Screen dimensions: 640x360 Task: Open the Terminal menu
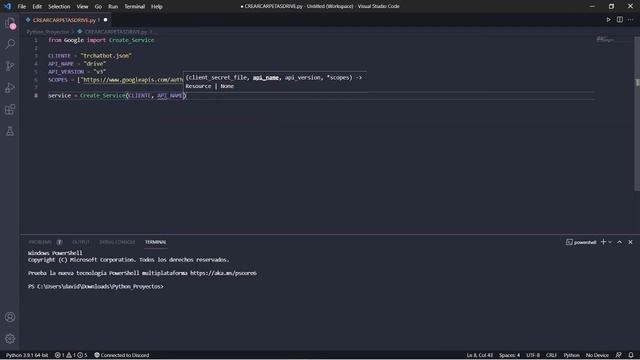coord(134,7)
